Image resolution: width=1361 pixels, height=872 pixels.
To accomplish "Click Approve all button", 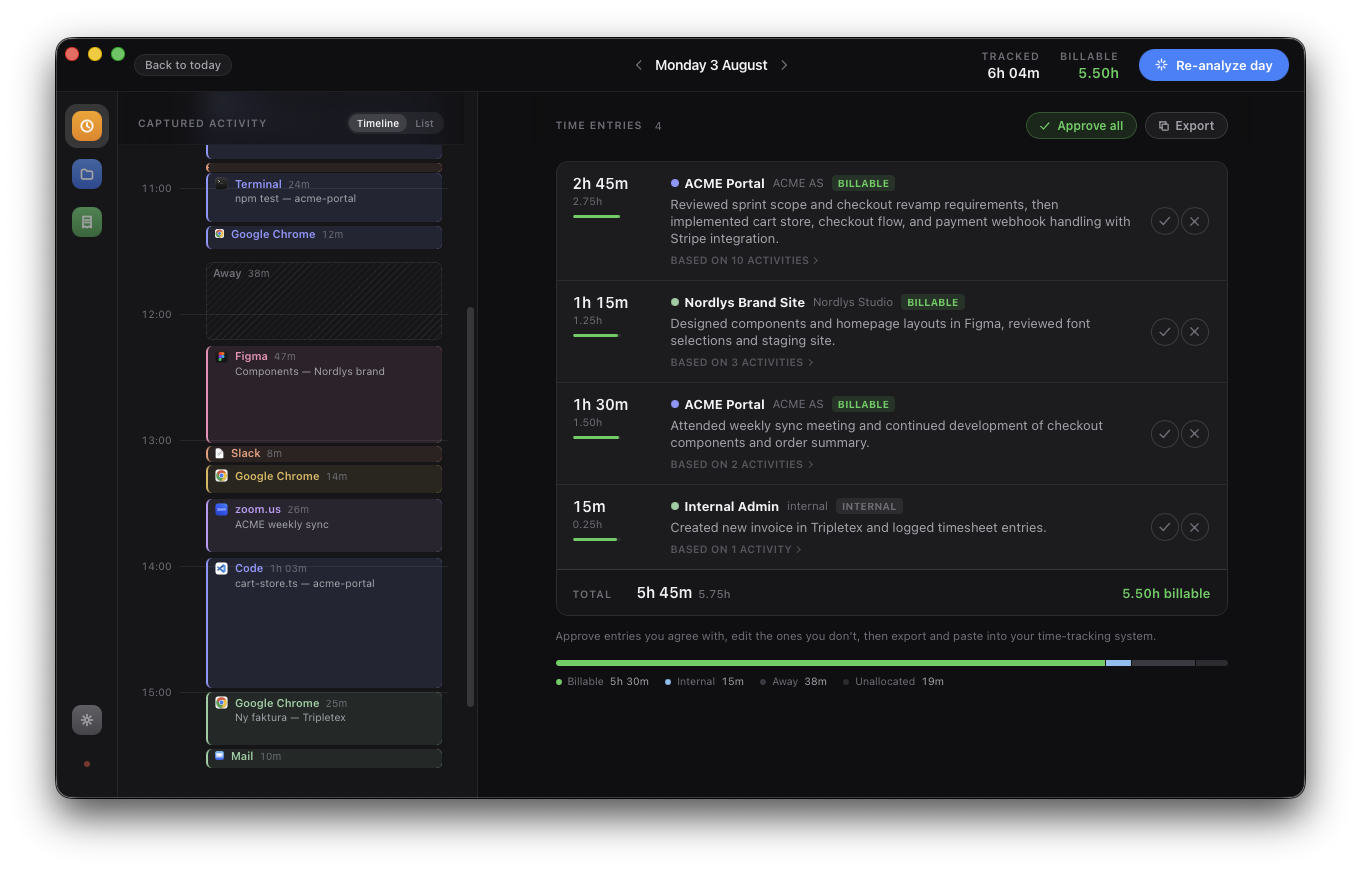I will [x=1081, y=125].
